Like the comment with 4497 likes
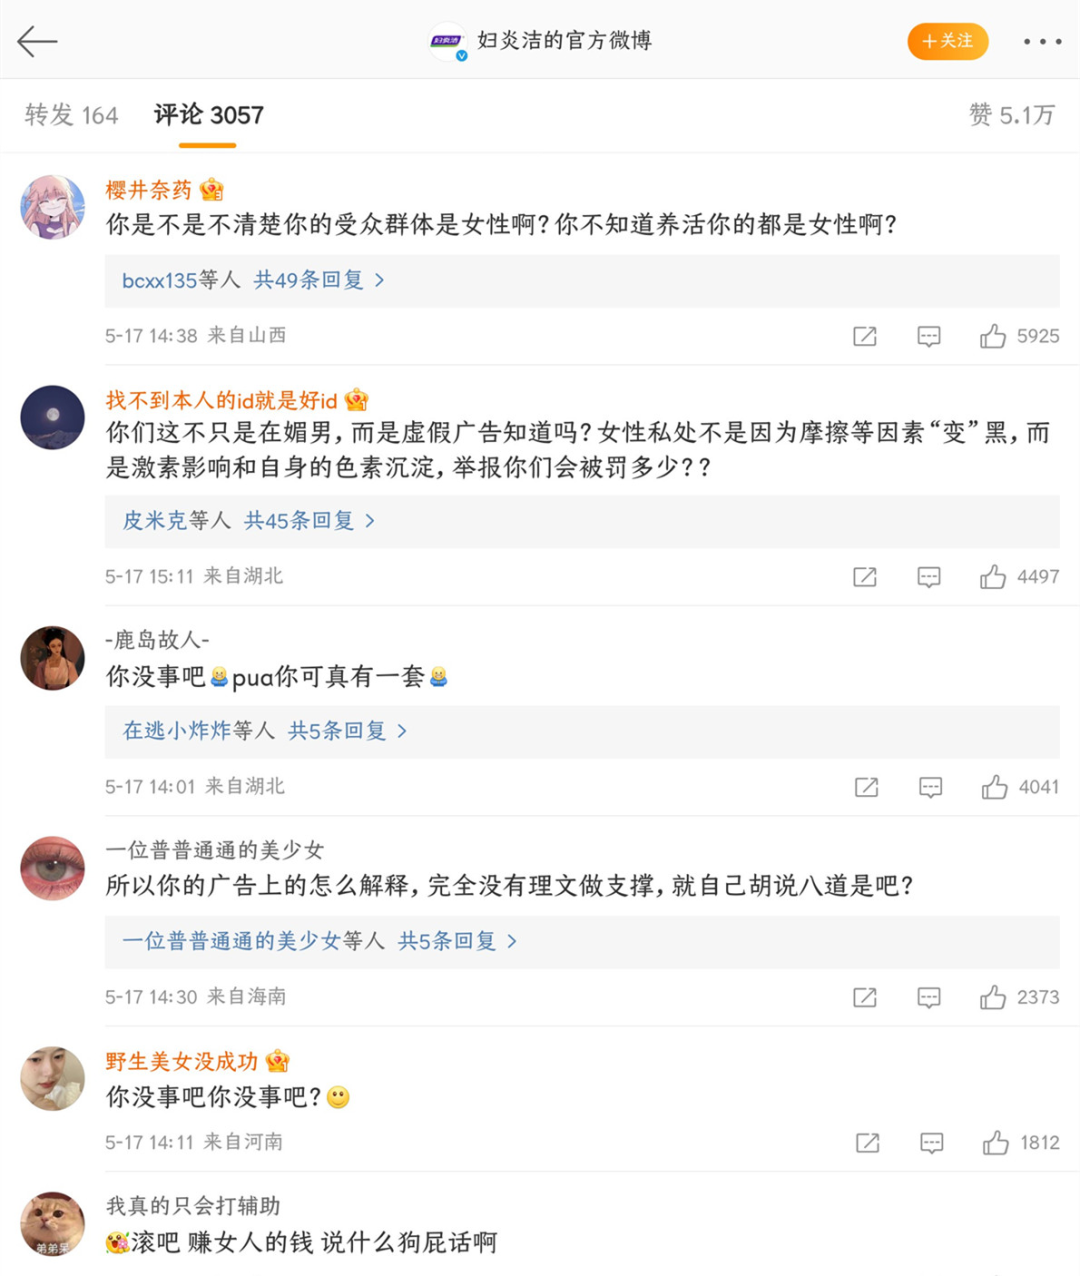Screen dimensions: 1080x1276 pos(993,577)
